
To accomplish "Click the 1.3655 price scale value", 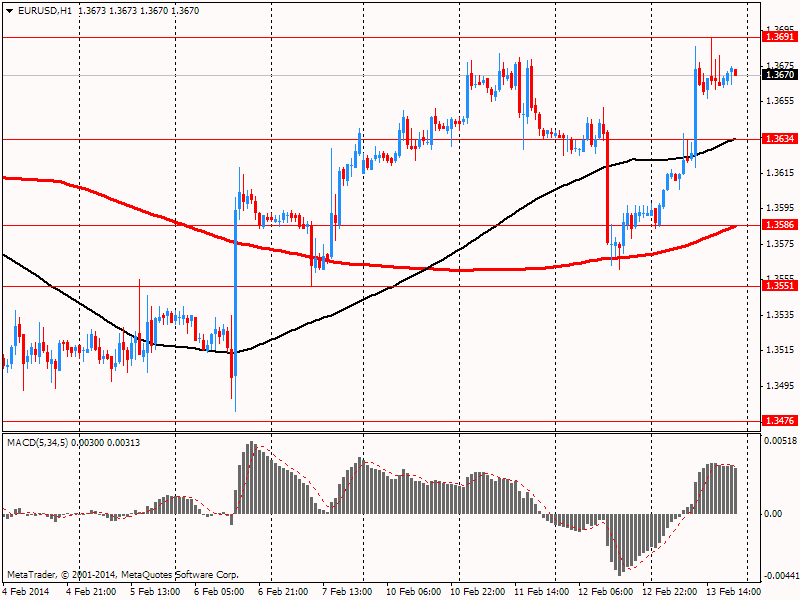I will (780, 102).
